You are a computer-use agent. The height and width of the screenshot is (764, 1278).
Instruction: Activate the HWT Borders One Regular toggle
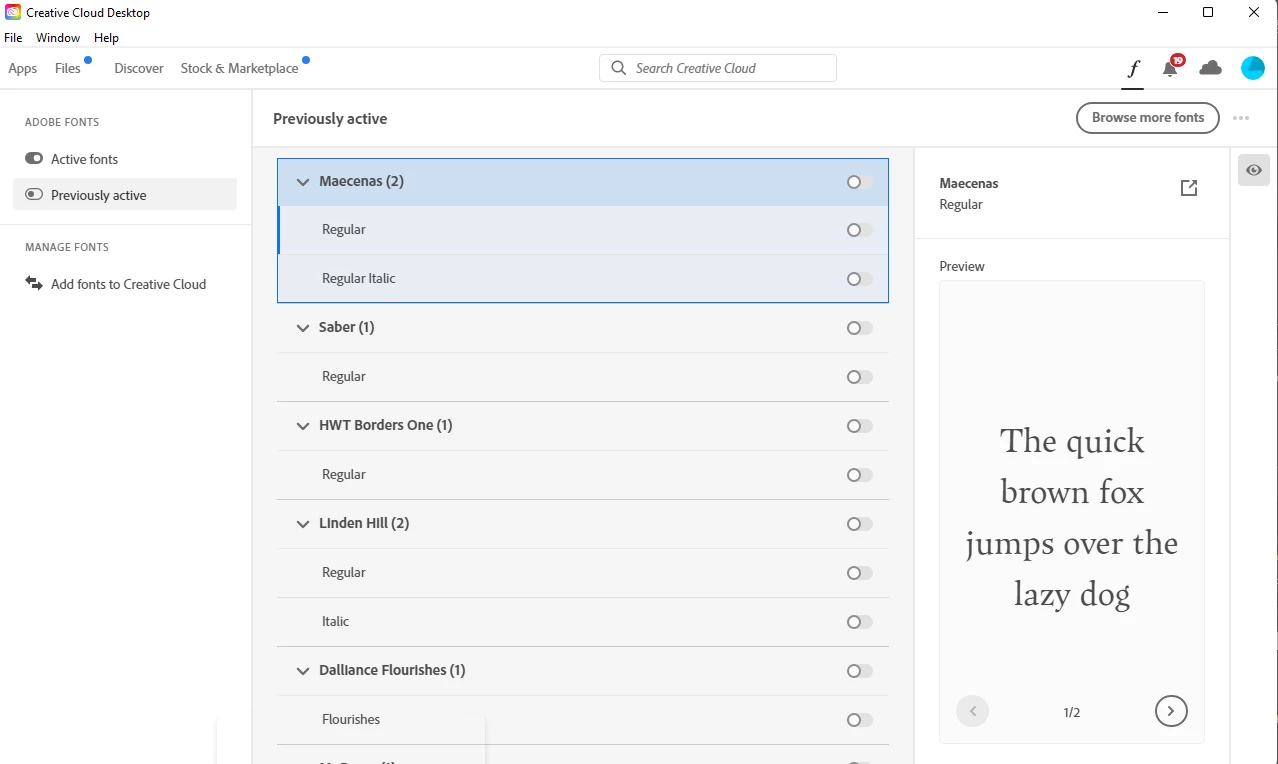859,475
